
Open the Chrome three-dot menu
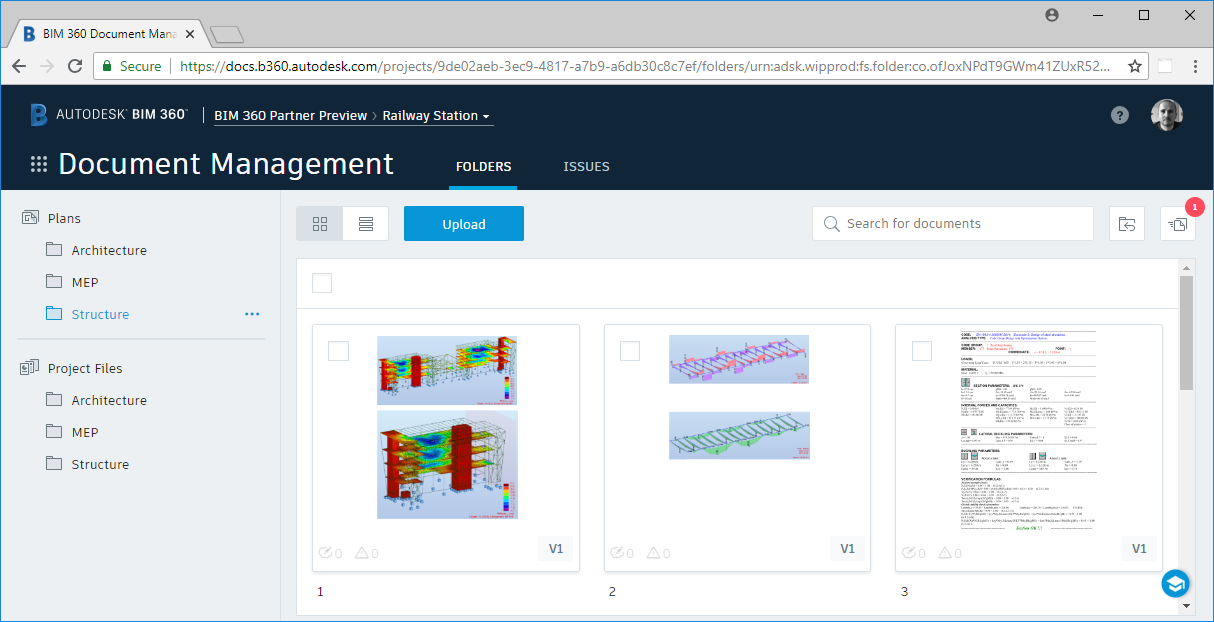click(x=1196, y=66)
